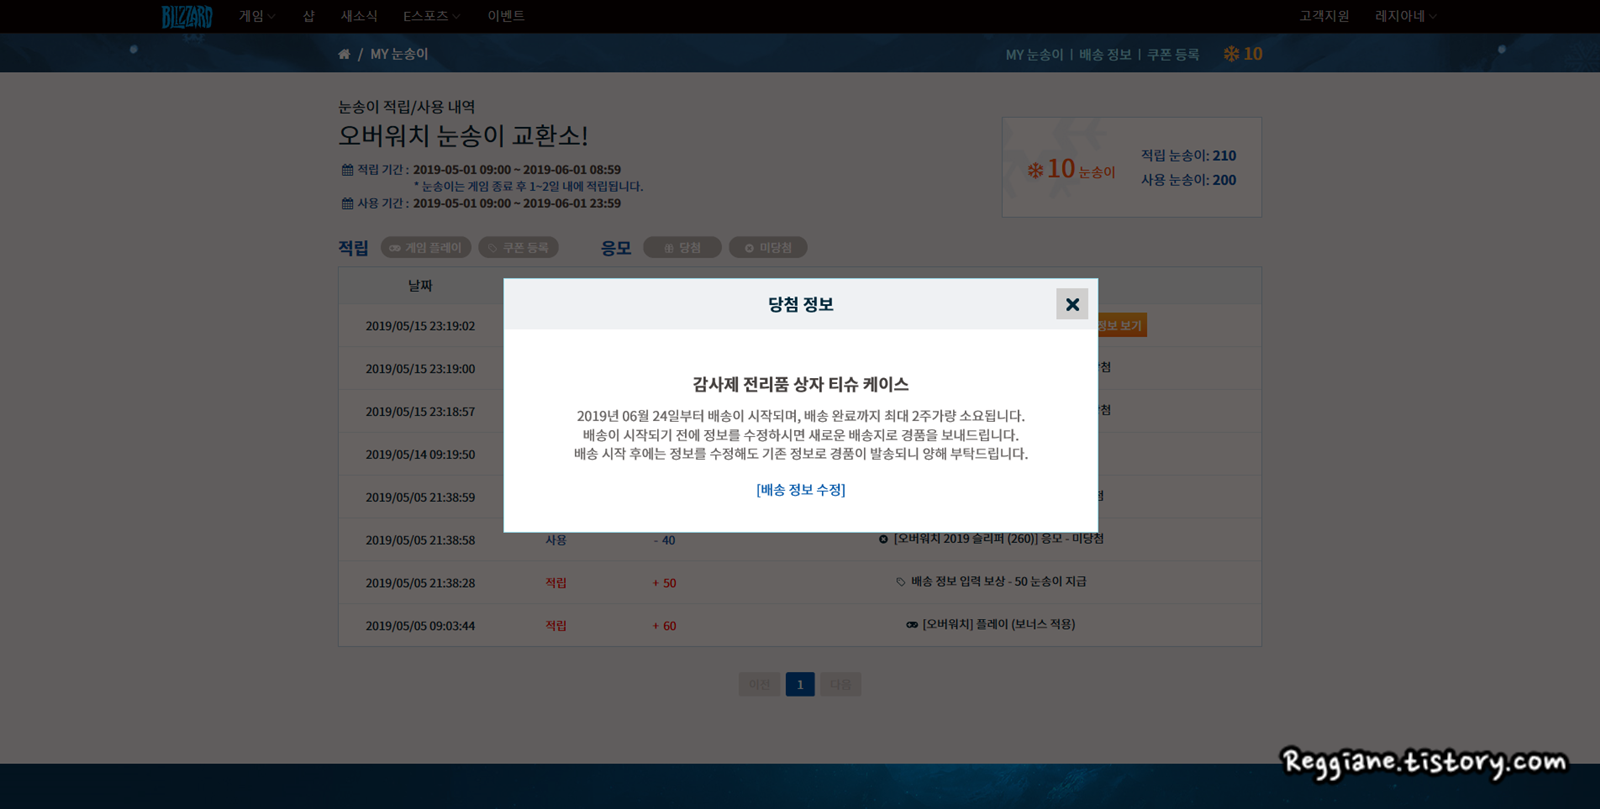Select date 2019/05/05 21:38:28
This screenshot has width=1600, height=809.
pos(420,583)
